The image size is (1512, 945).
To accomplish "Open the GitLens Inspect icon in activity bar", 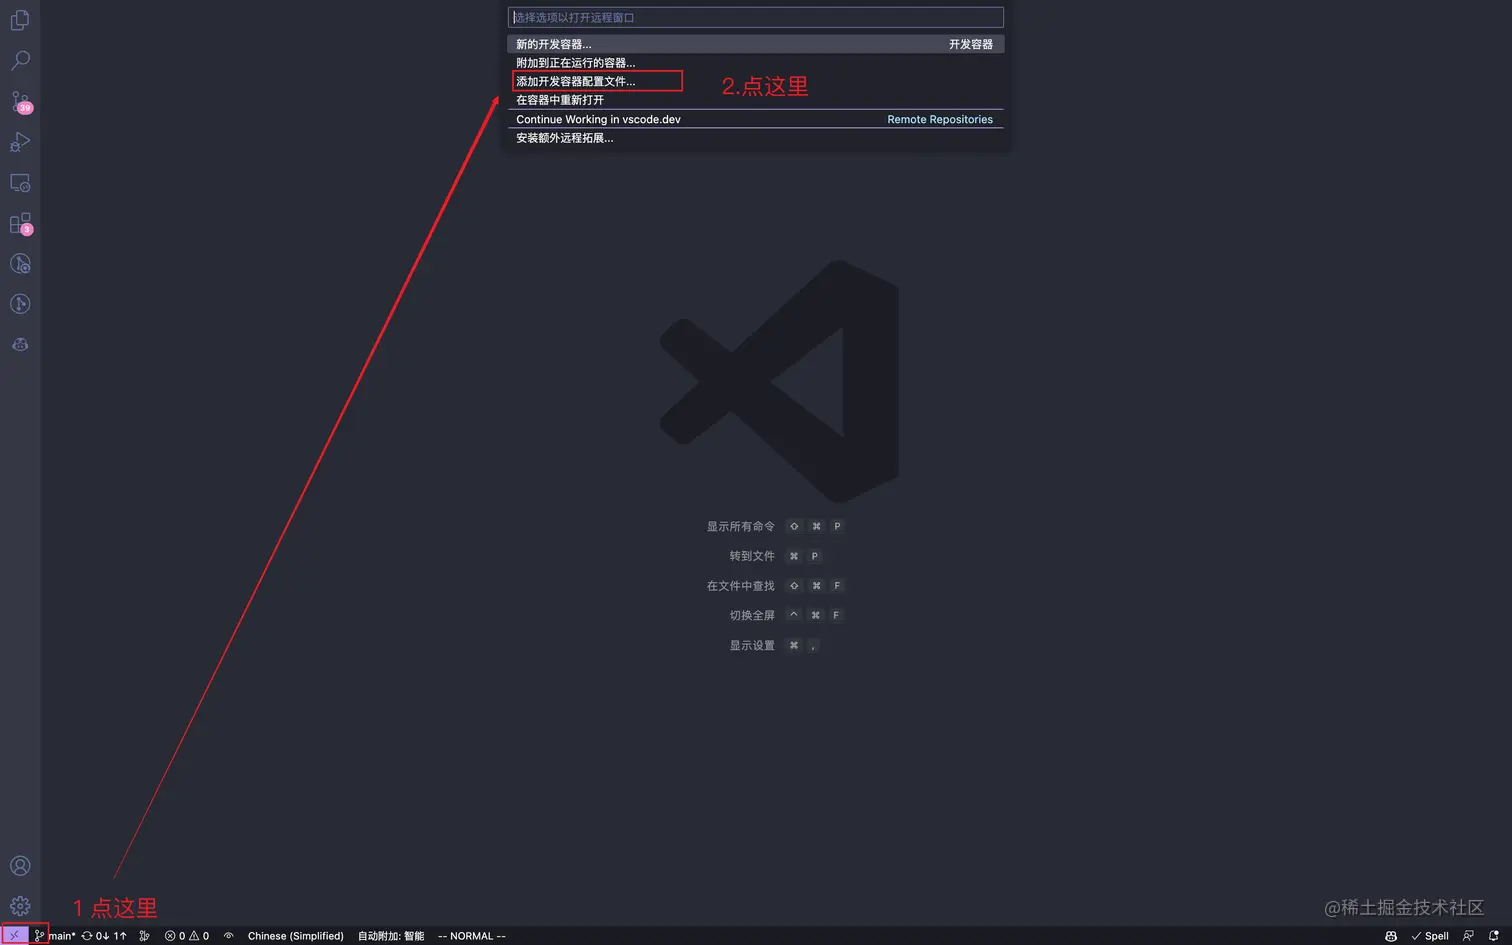I will (x=20, y=264).
